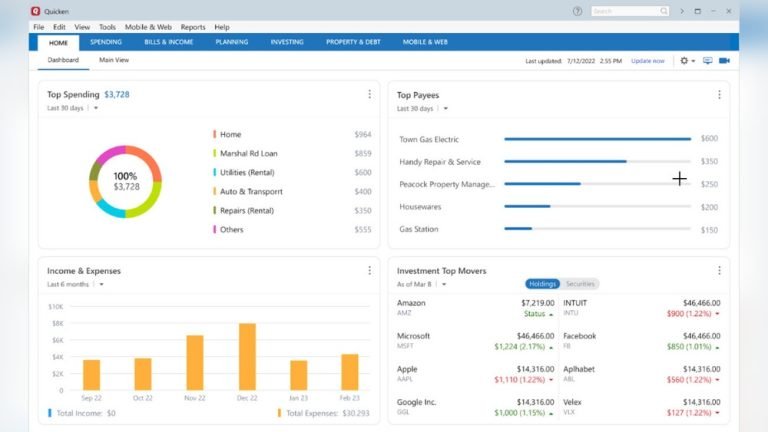Screen dimensions: 768x432
Task: Open the Tools menu
Action: click(107, 27)
